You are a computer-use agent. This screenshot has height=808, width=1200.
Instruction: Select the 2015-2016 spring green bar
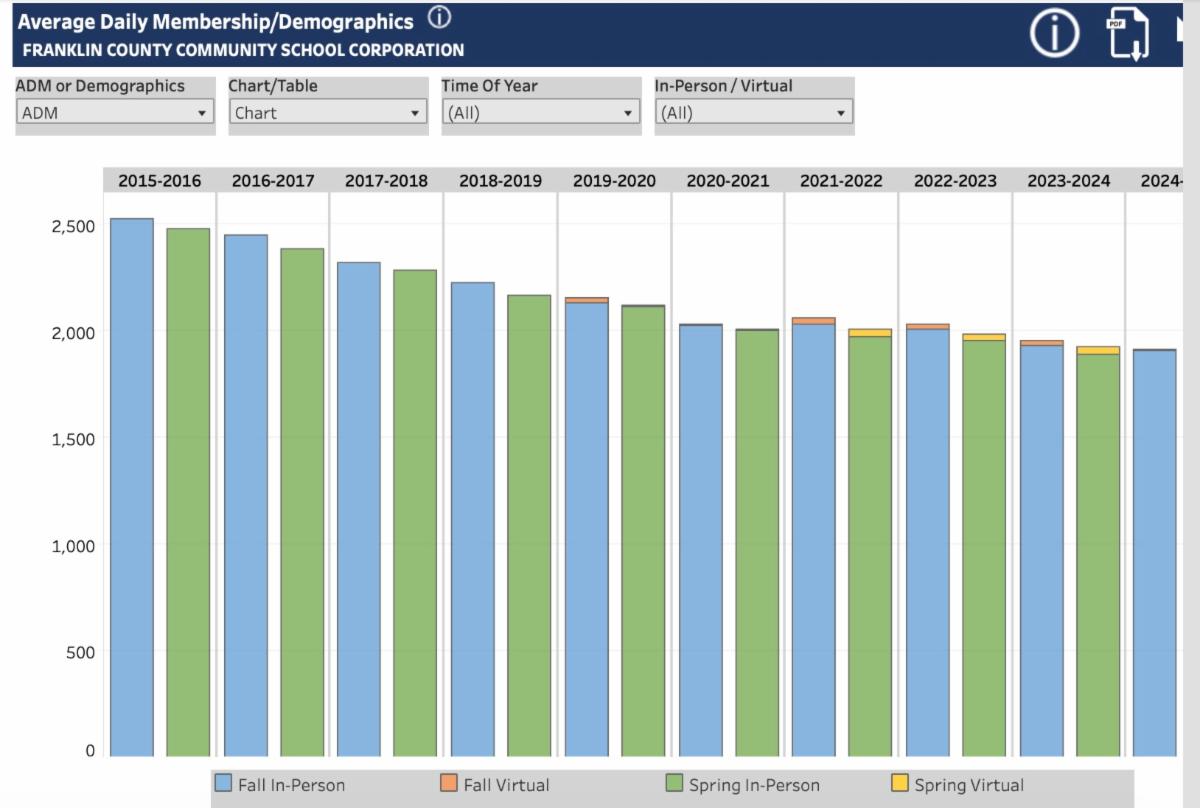pyautogui.click(x=188, y=492)
